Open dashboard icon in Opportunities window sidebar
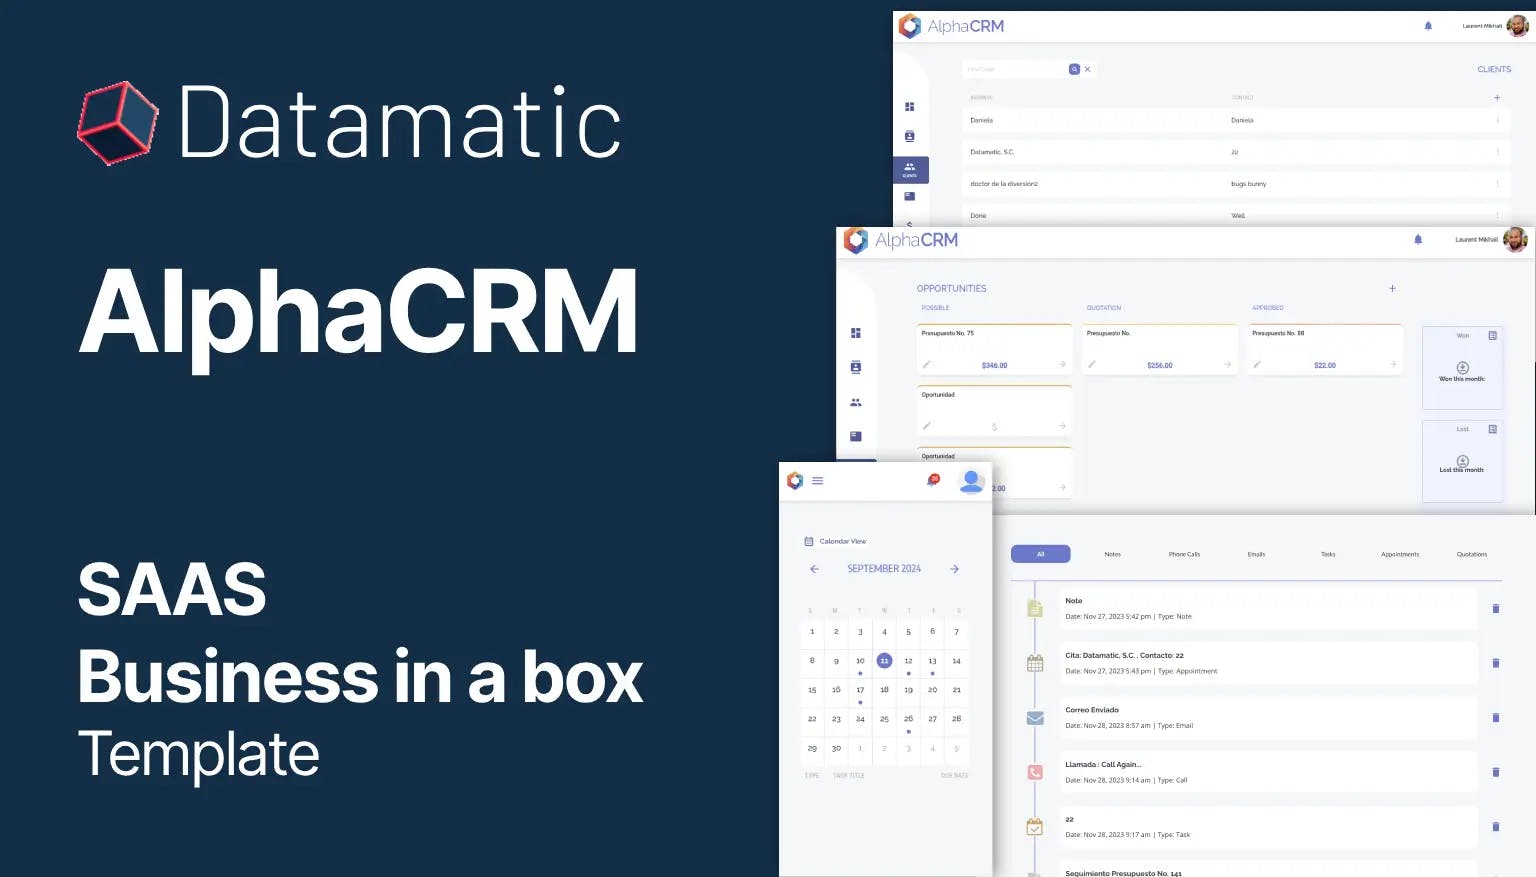Image resolution: width=1536 pixels, height=877 pixels. (x=855, y=333)
